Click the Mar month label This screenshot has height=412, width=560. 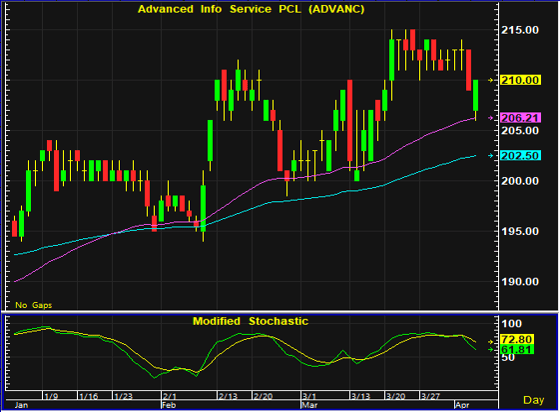point(309,405)
